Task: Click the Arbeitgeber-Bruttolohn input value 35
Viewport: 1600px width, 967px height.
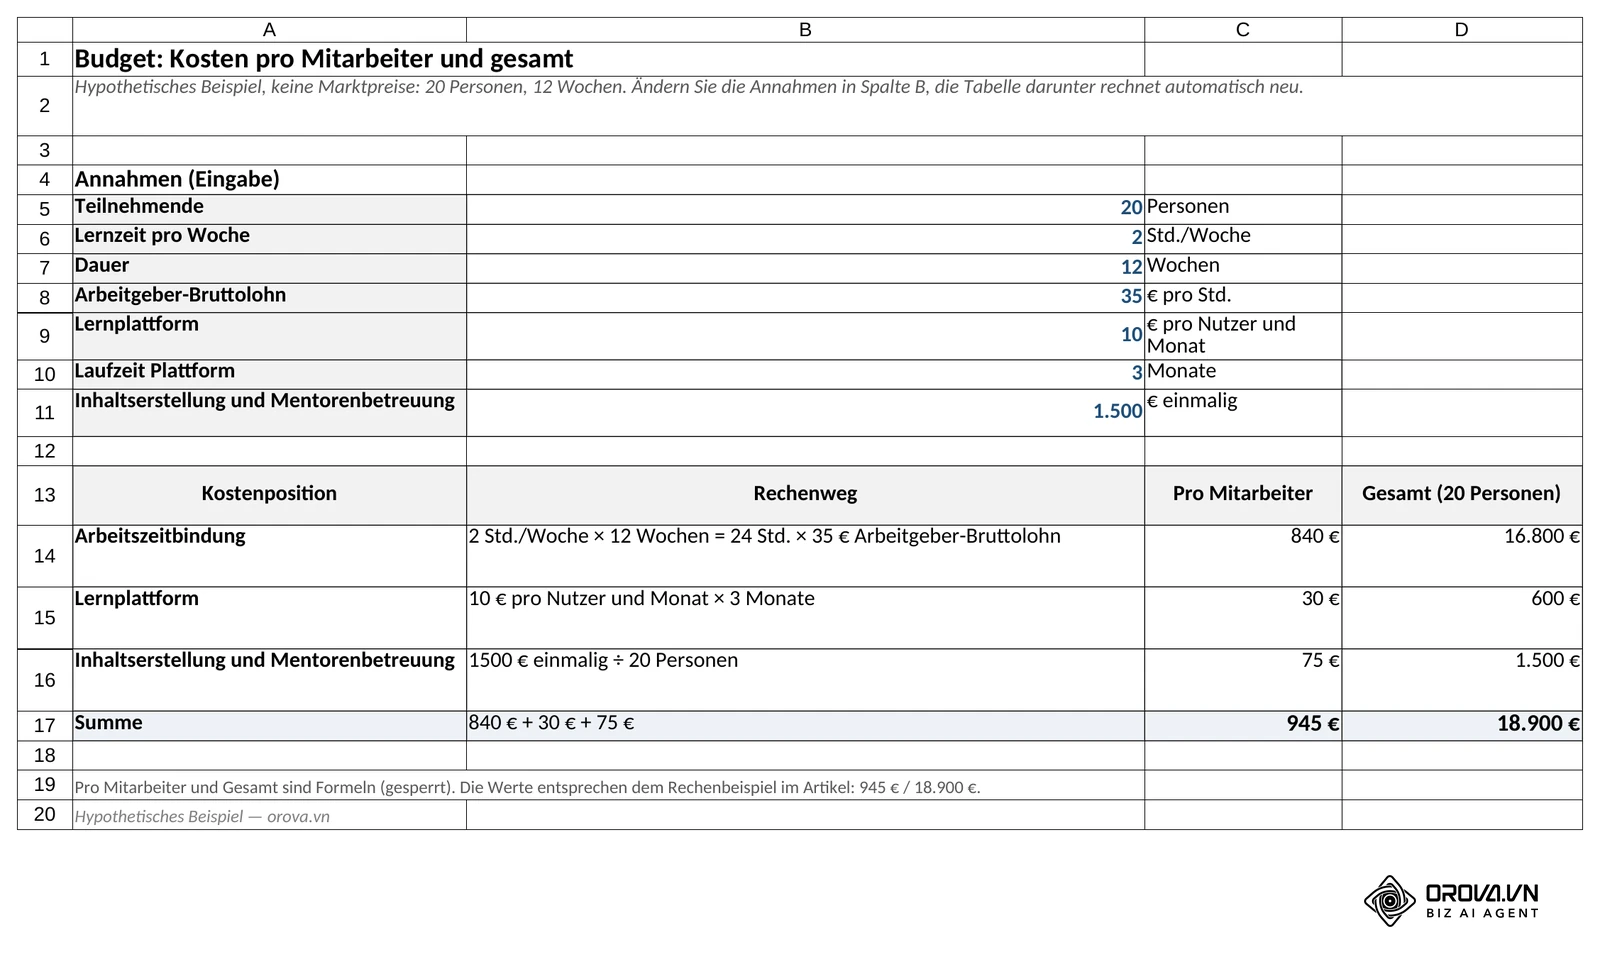Action: [x=1131, y=296]
